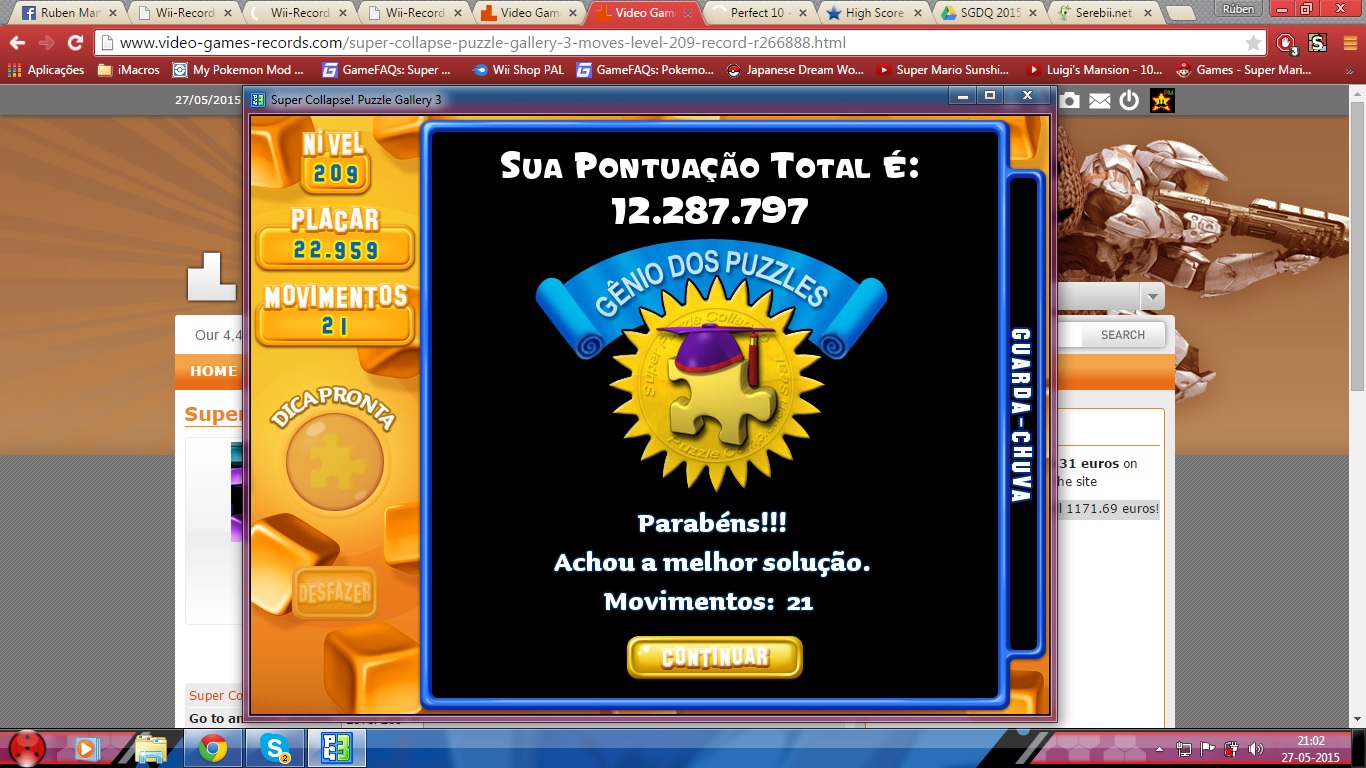Click the power logout icon
The height and width of the screenshot is (768, 1366).
click(1129, 100)
